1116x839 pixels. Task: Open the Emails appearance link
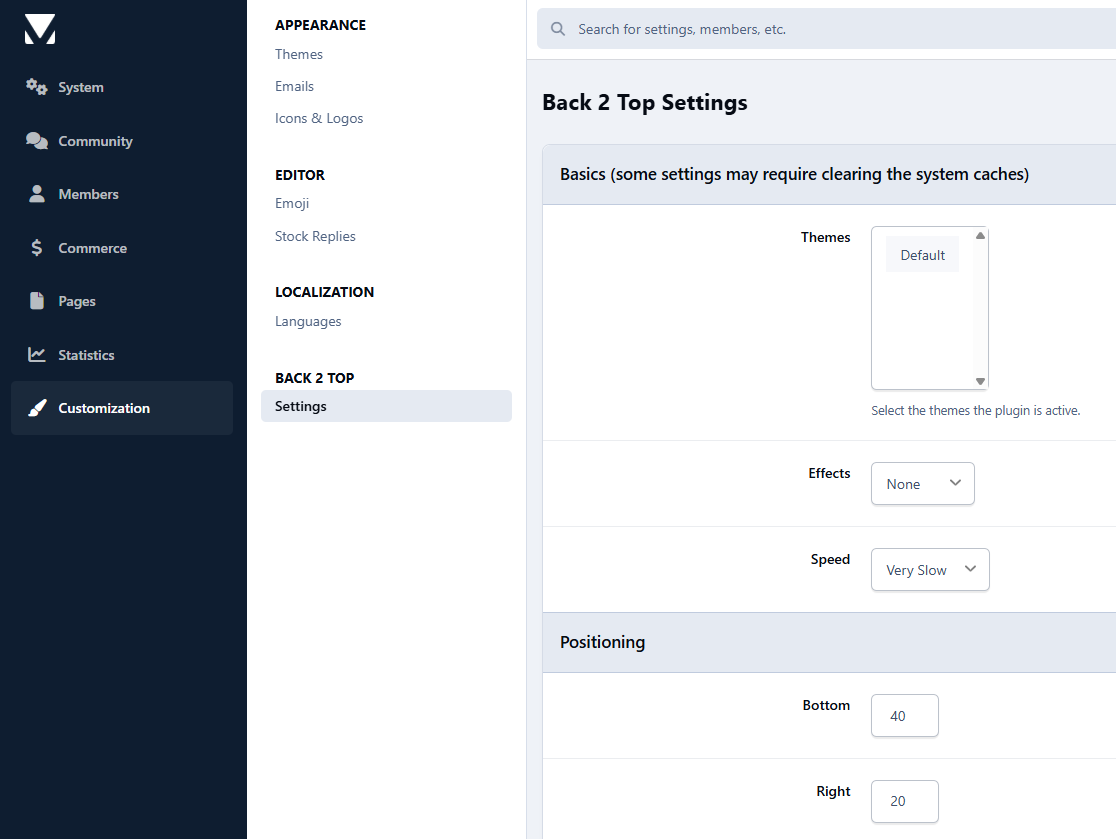[294, 86]
